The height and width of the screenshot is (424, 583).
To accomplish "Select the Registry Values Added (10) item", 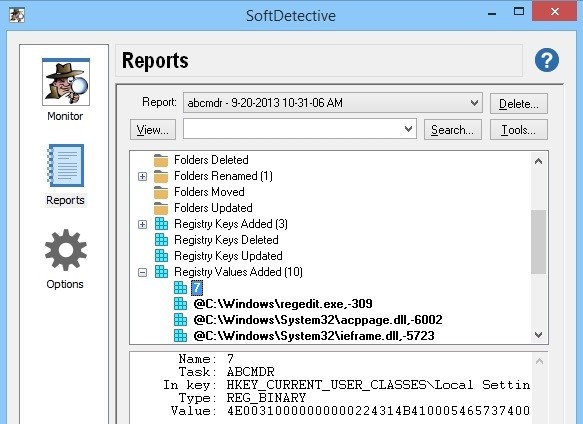I will (x=238, y=272).
